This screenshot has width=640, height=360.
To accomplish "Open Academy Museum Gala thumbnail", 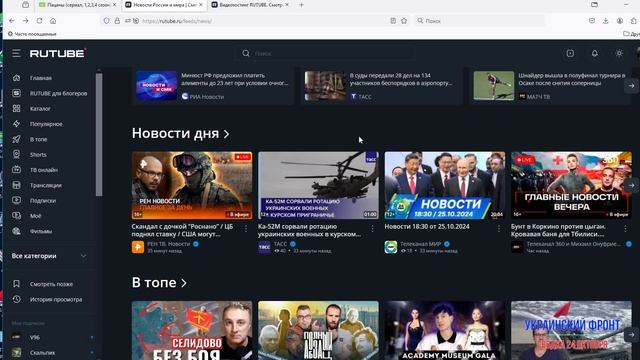I will click(445, 331).
